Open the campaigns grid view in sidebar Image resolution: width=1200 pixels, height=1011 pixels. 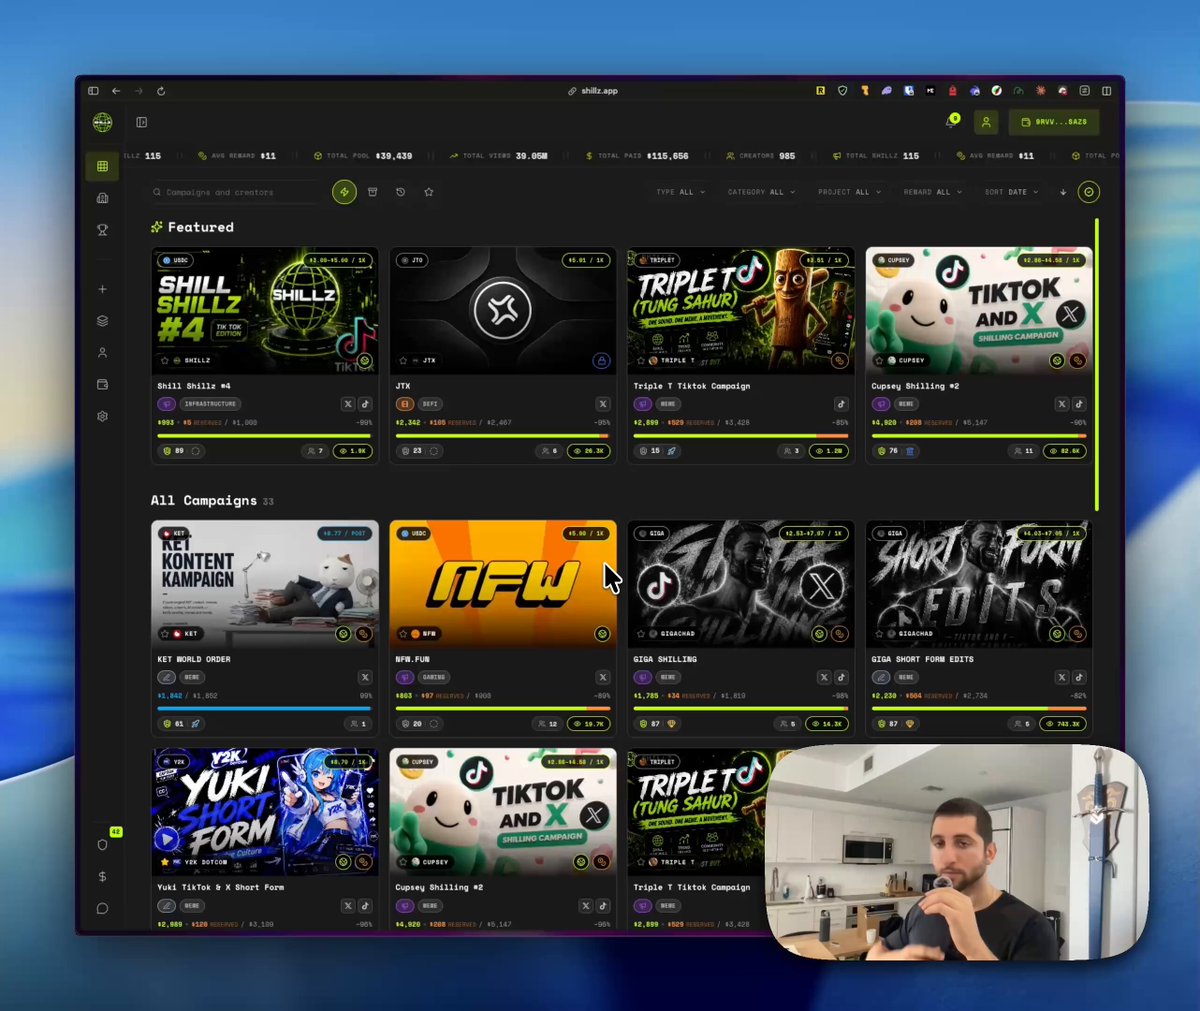pos(102,166)
